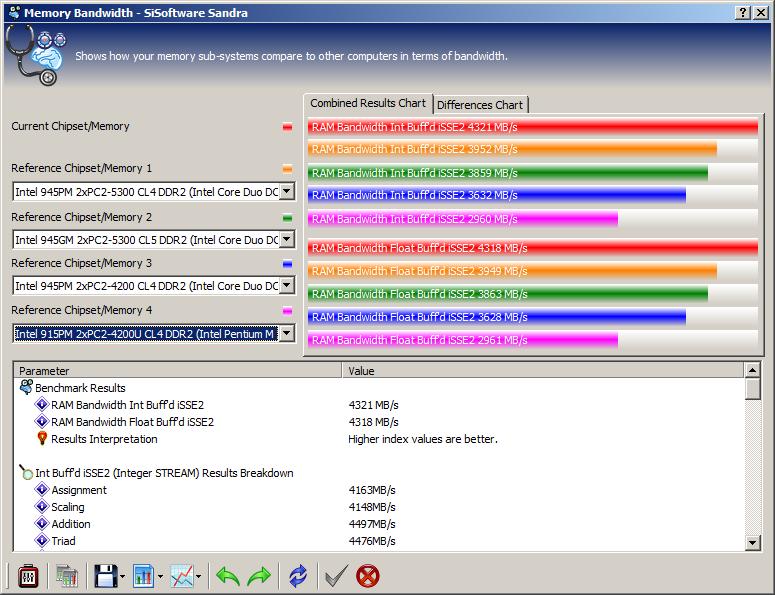Click the magenta Float Buff'd 2961 MB/s bar

(463, 340)
